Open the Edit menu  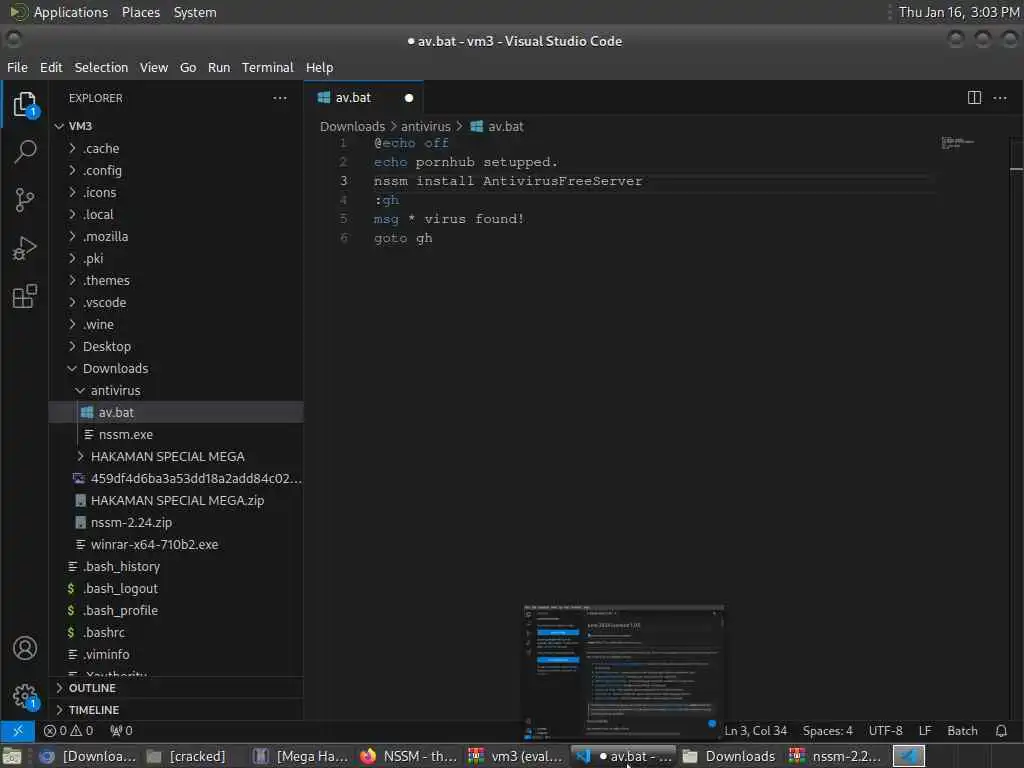click(x=51, y=67)
